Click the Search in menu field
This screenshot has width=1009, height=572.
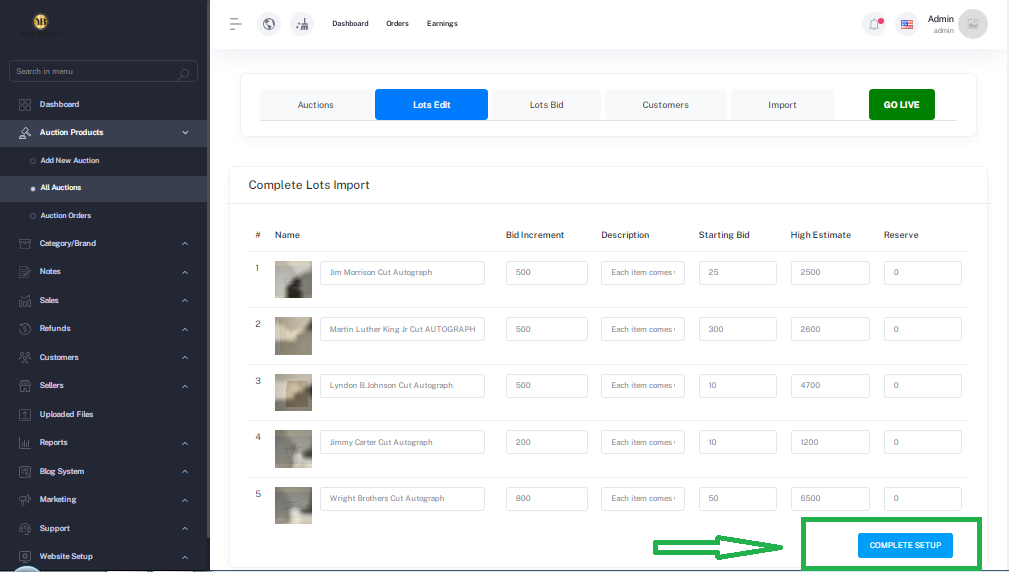[103, 71]
